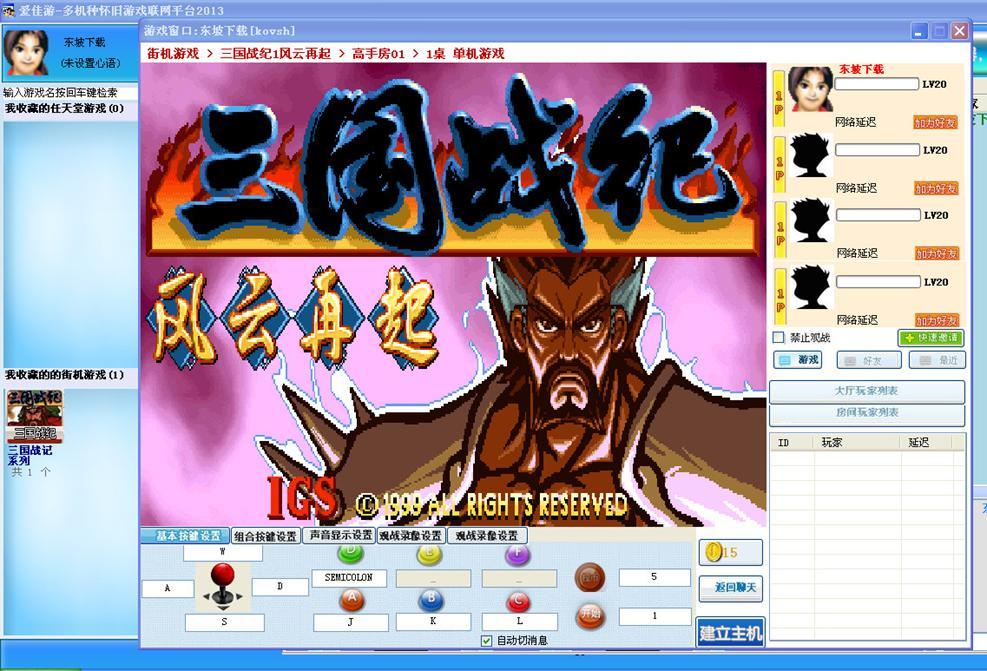Click the K key binding field
This screenshot has width=987, height=671.
[x=433, y=621]
